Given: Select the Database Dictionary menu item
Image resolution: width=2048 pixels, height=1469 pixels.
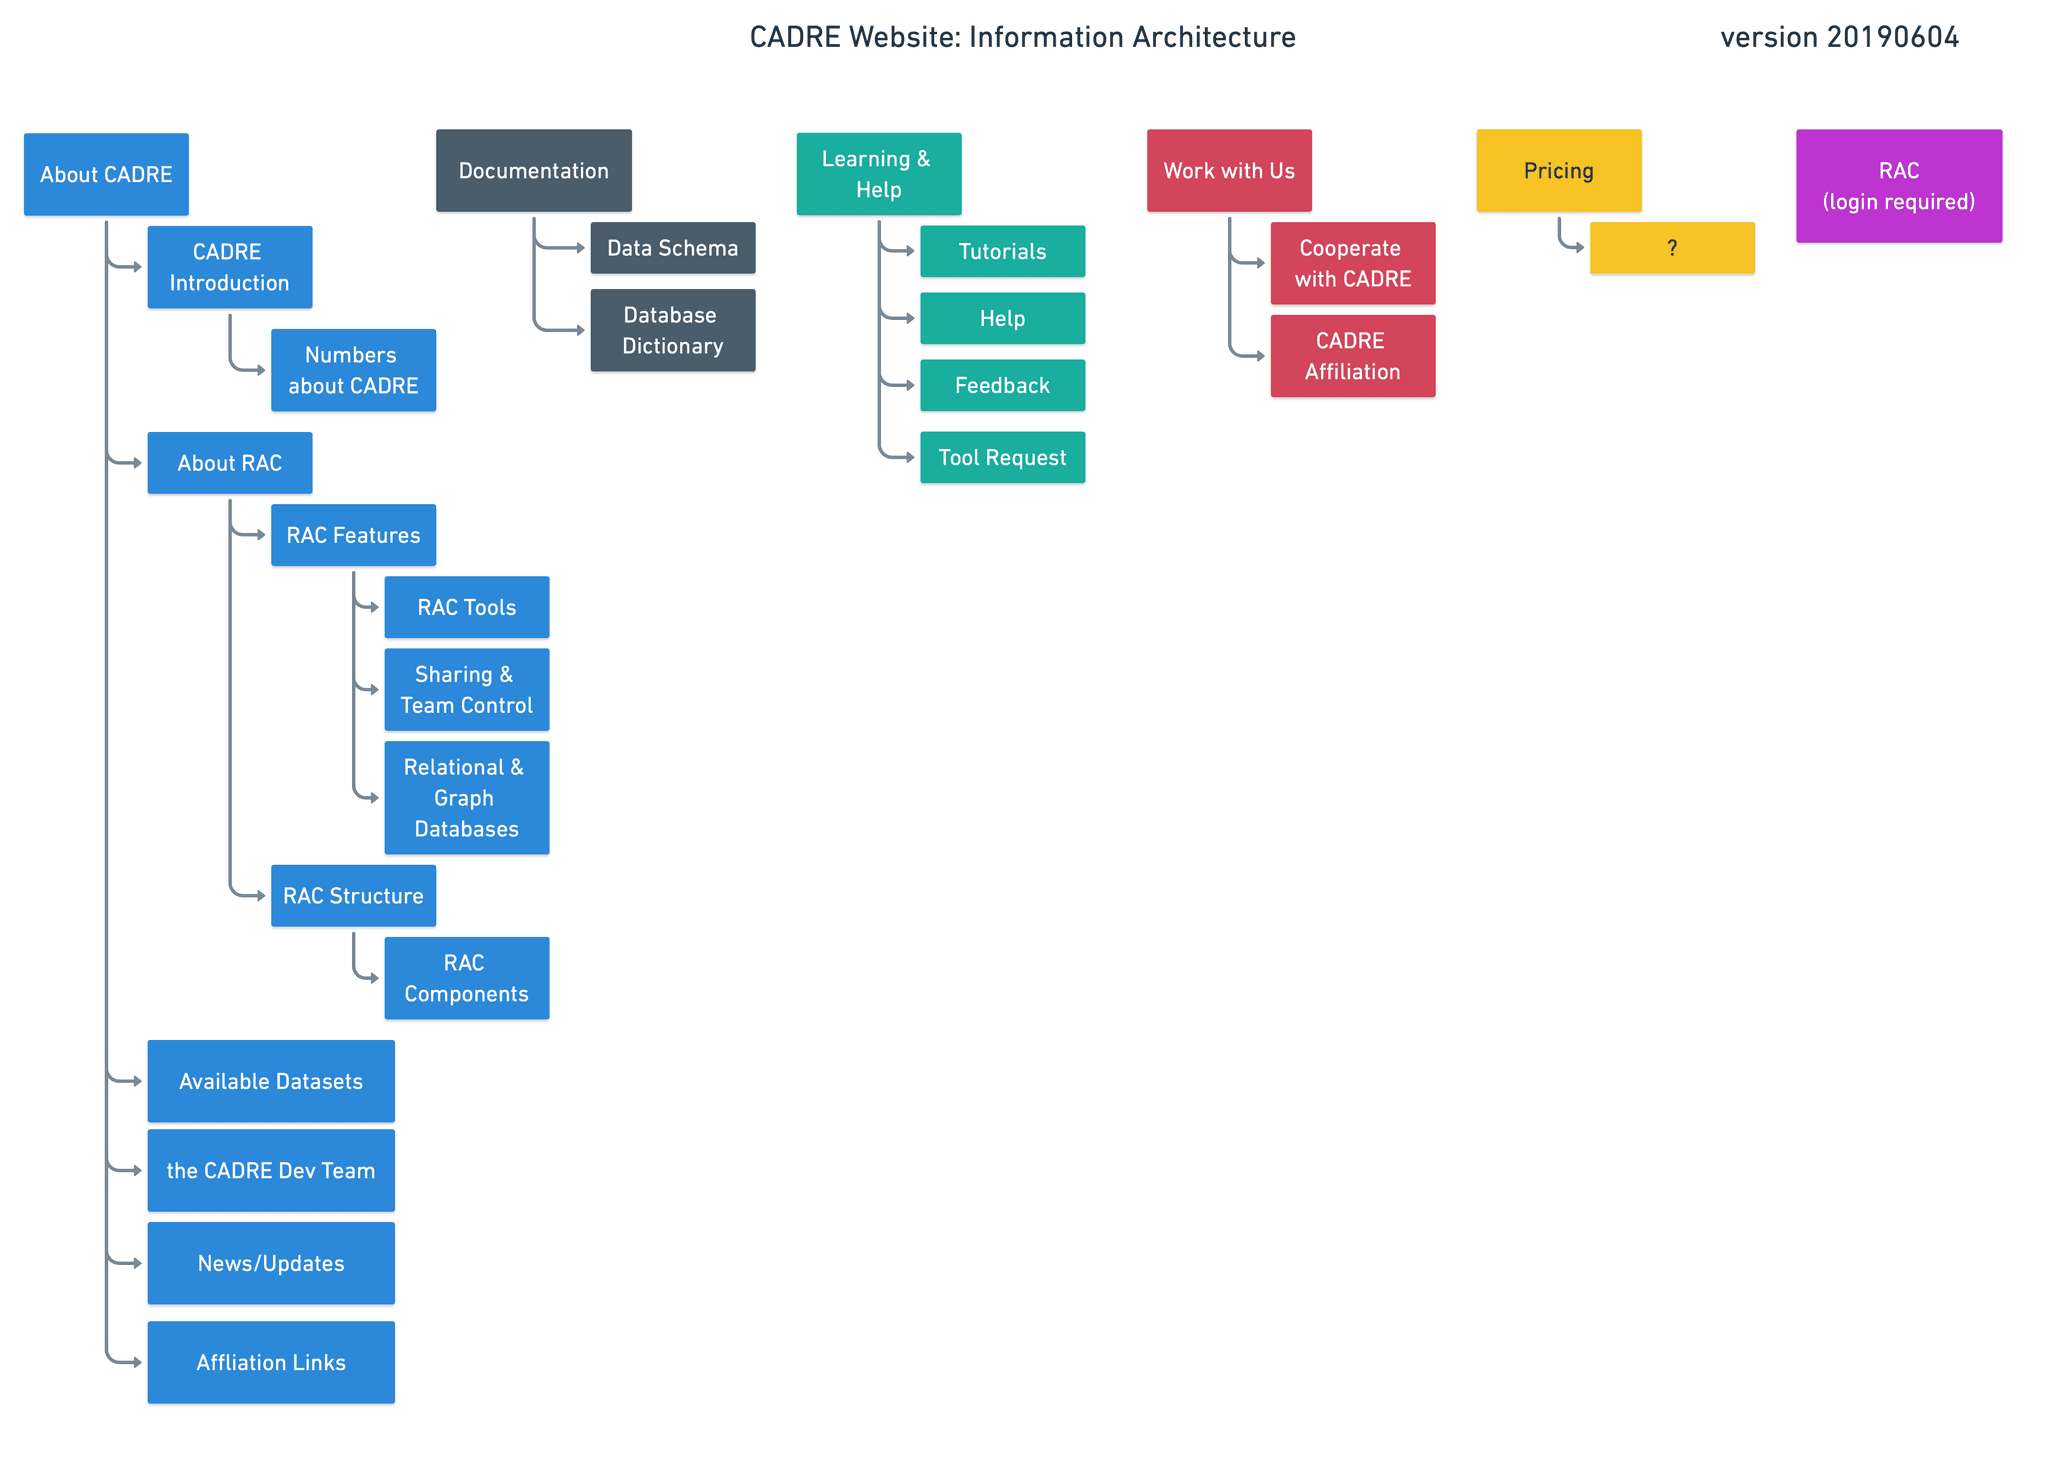Looking at the screenshot, I should (x=673, y=324).
